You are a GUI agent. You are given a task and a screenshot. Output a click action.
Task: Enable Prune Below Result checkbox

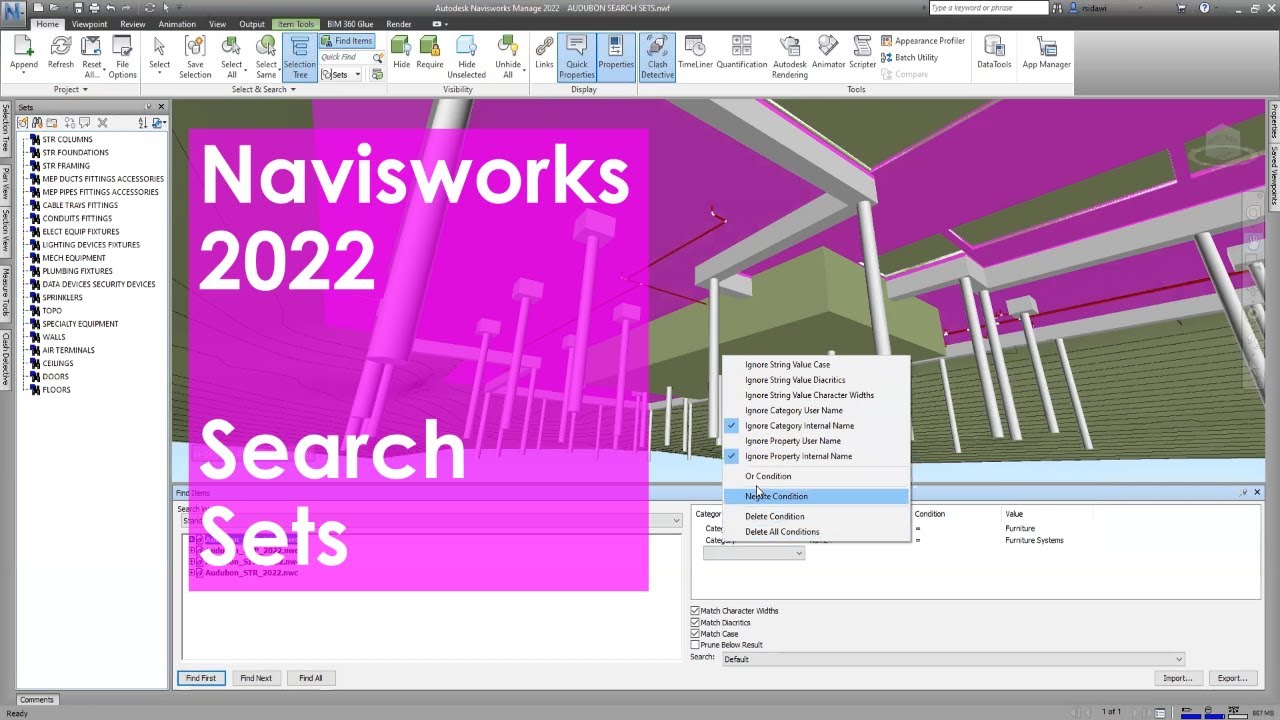click(696, 645)
